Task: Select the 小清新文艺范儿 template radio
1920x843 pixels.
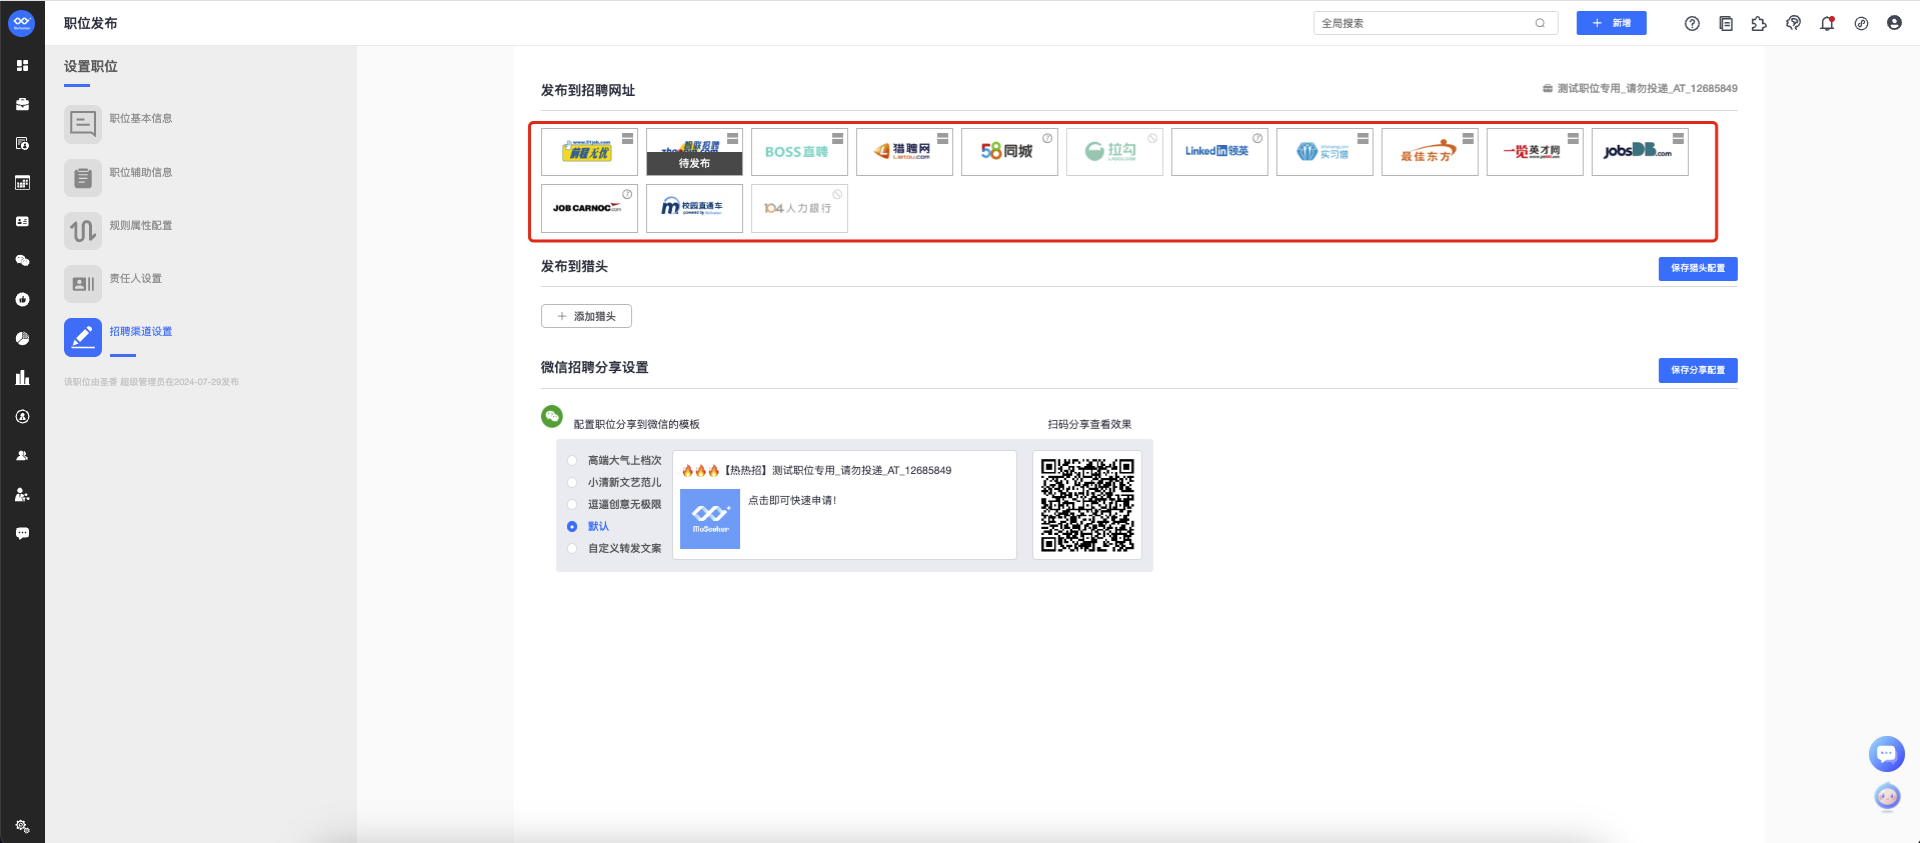Action: tap(572, 482)
